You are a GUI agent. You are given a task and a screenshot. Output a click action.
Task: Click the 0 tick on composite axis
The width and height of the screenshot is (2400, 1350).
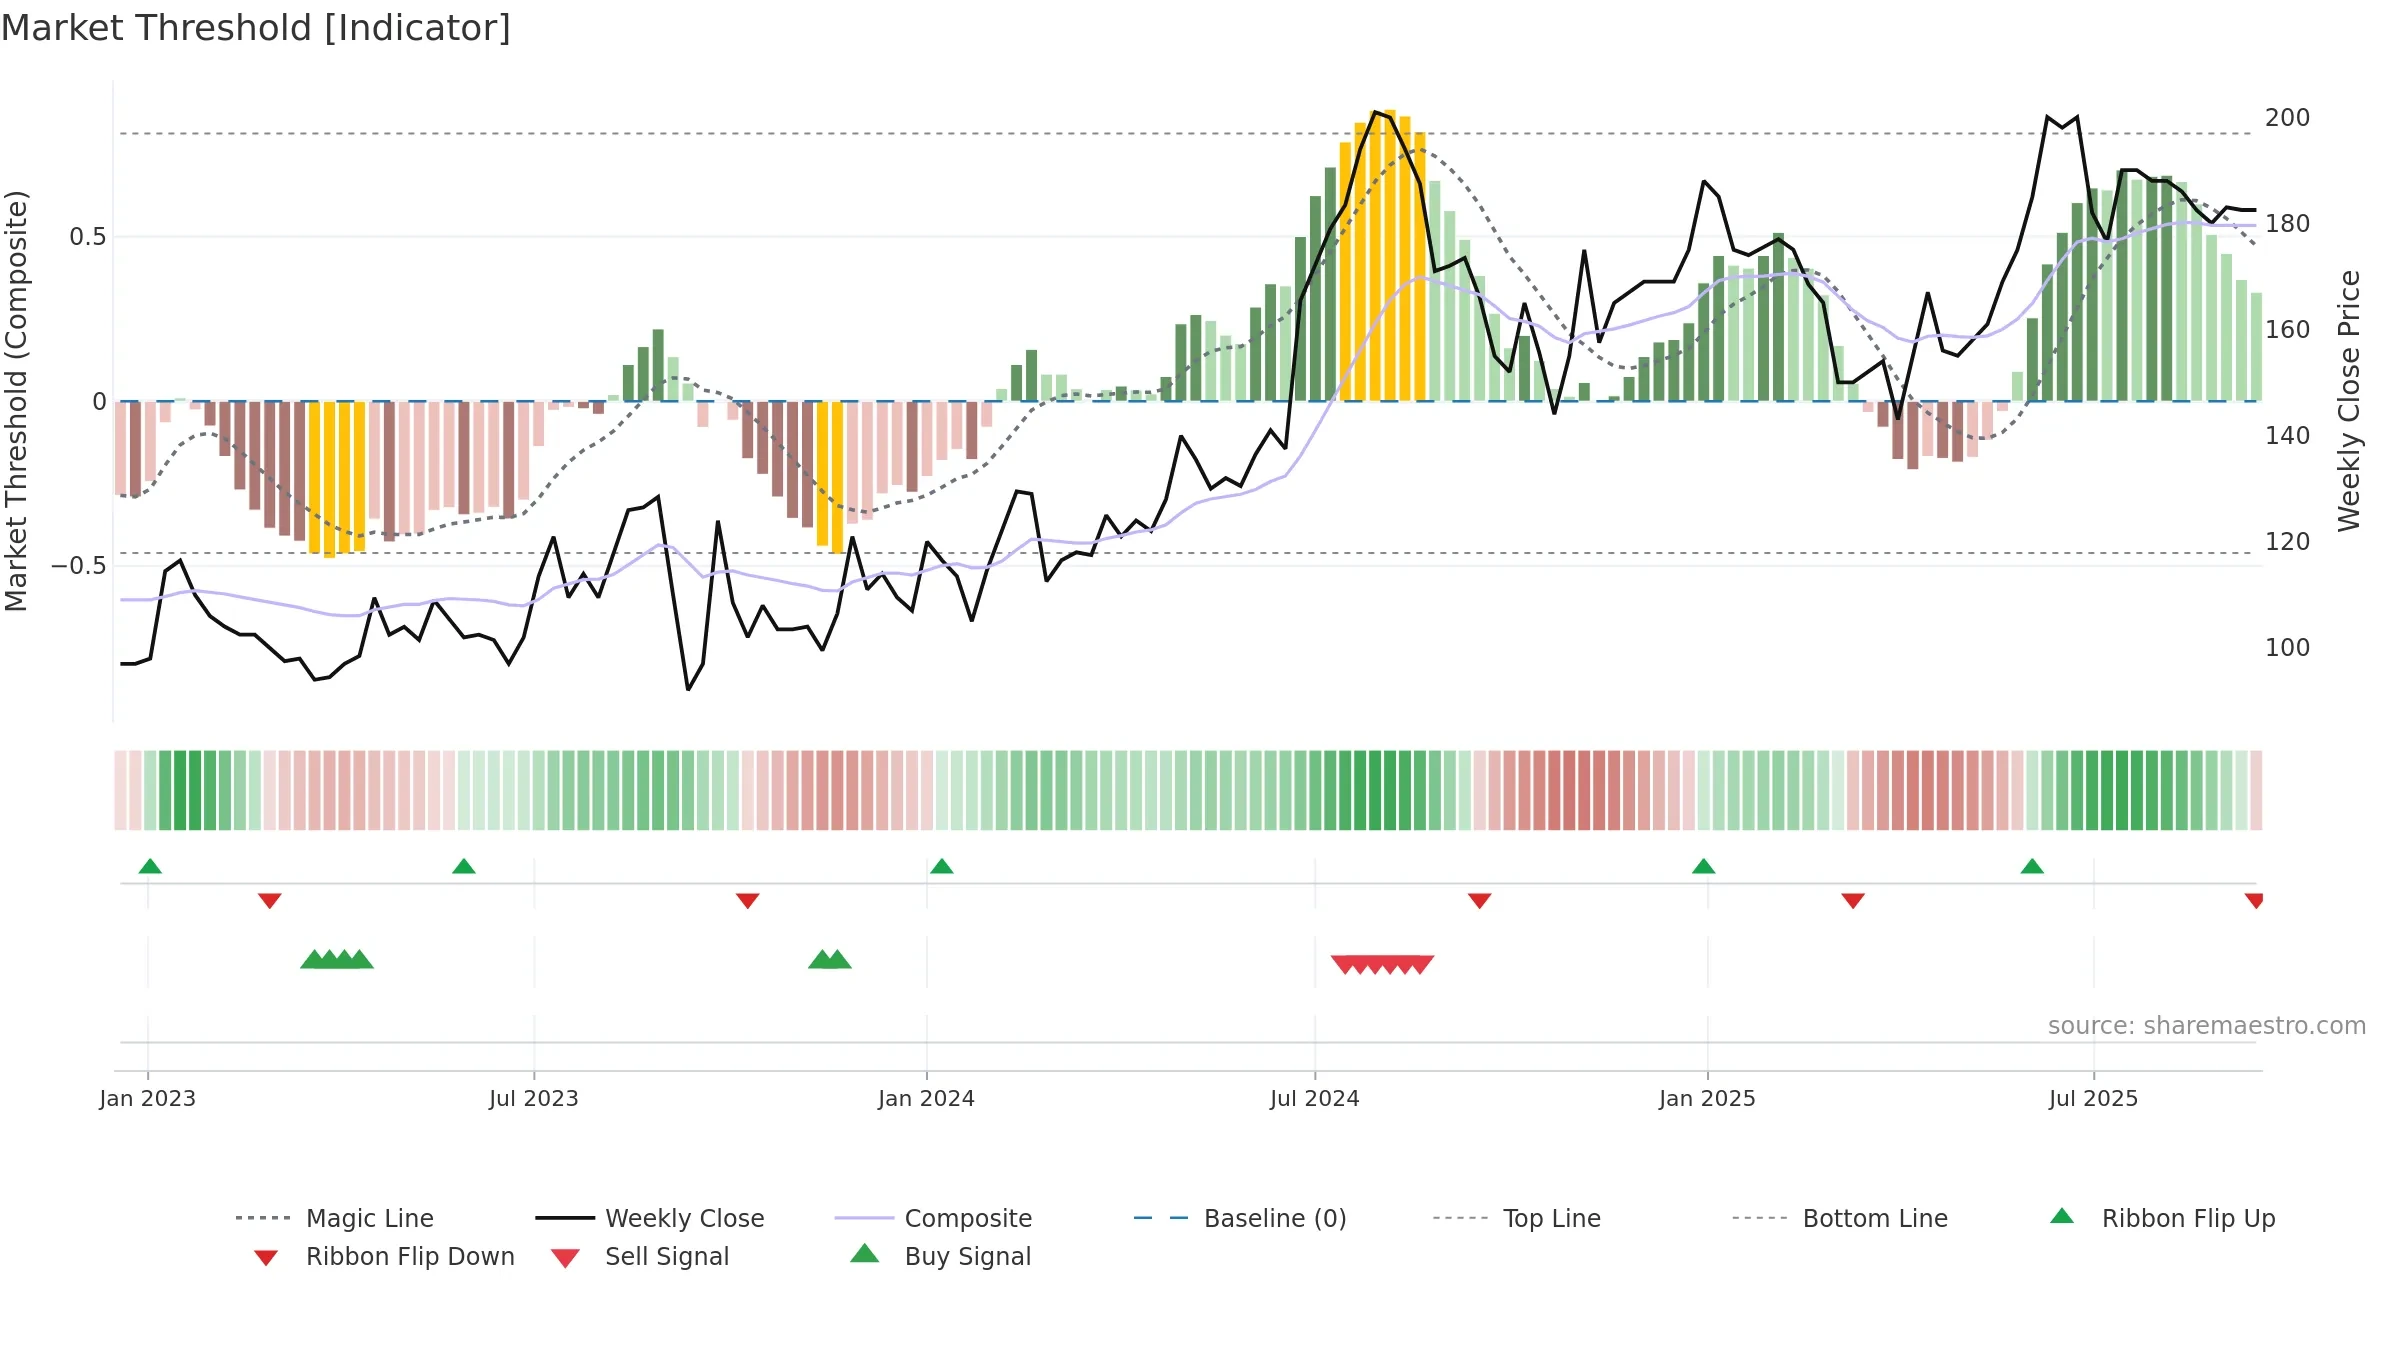(99, 402)
